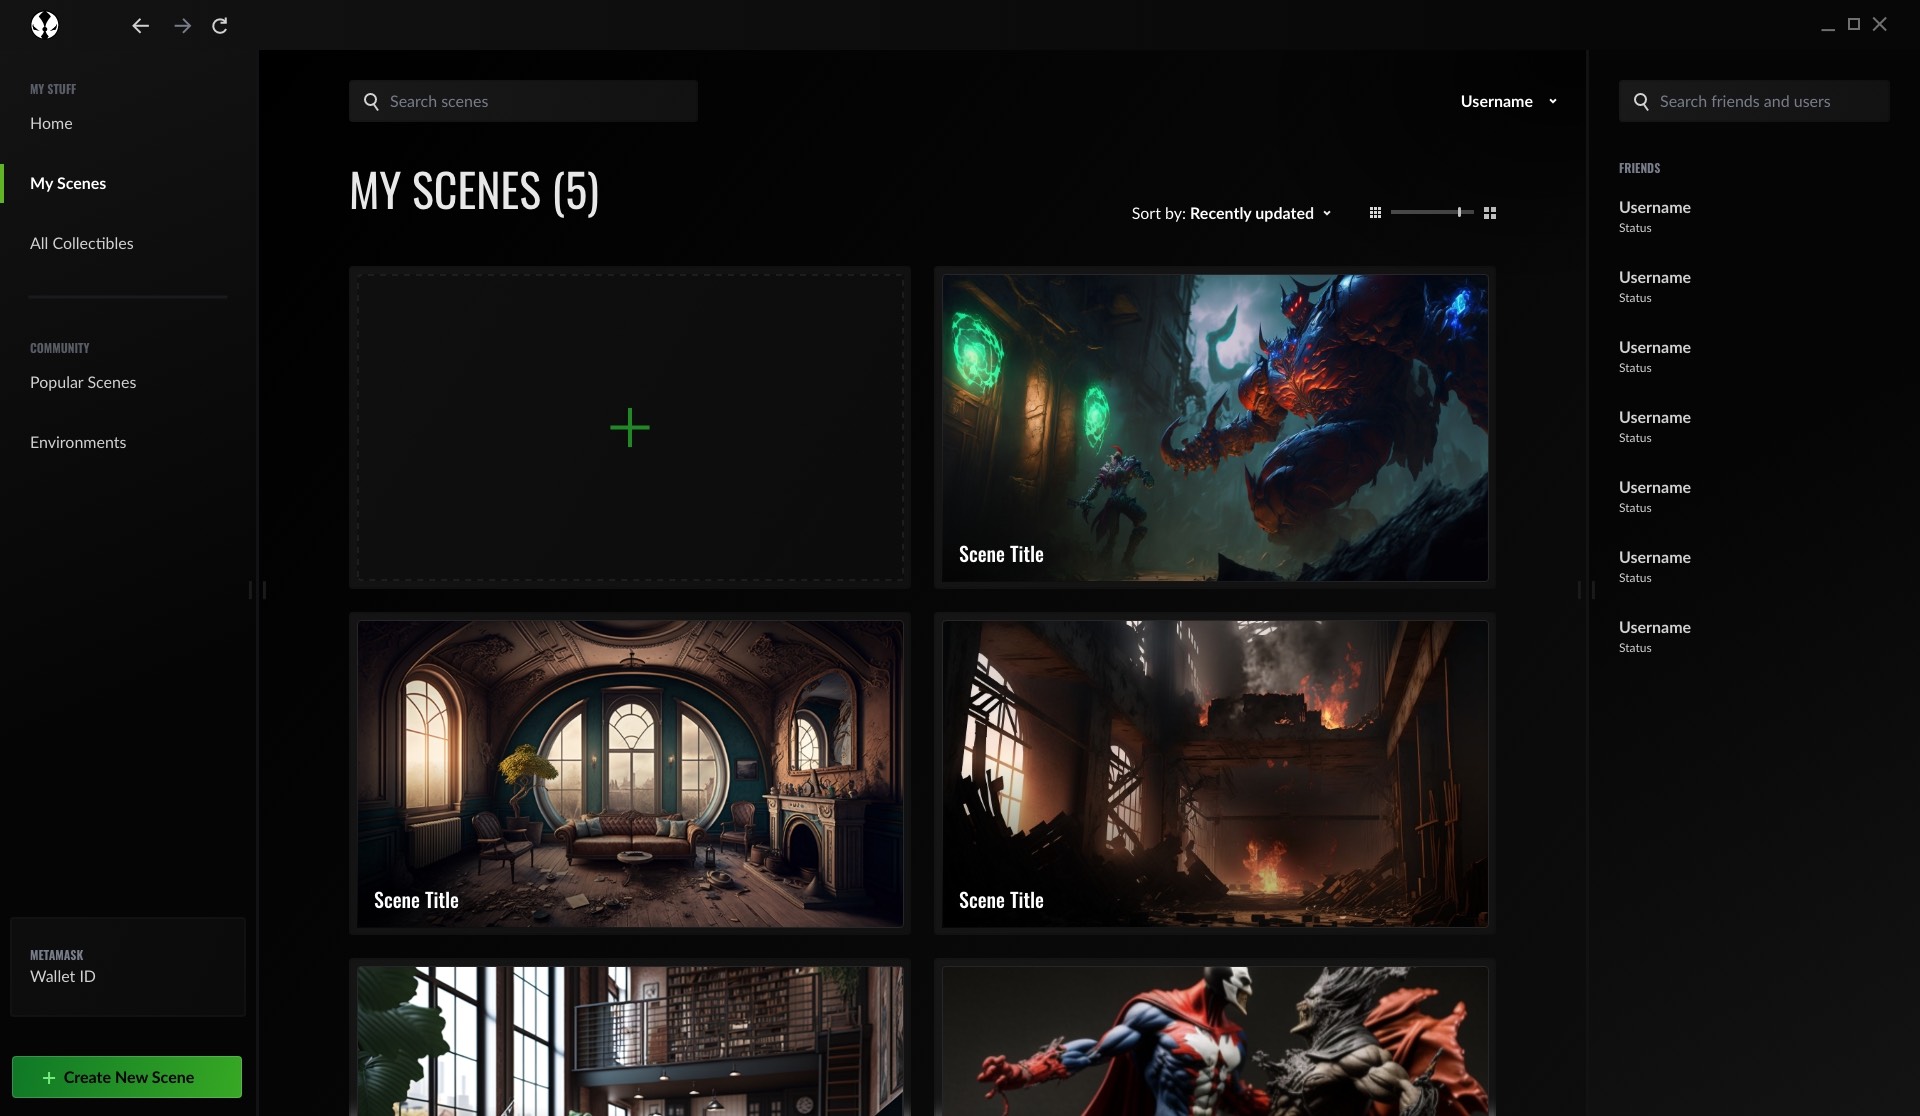Screen dimensions: 1920x1116
Task: Open the sixth friend Username in Friends list
Action: click(1655, 557)
